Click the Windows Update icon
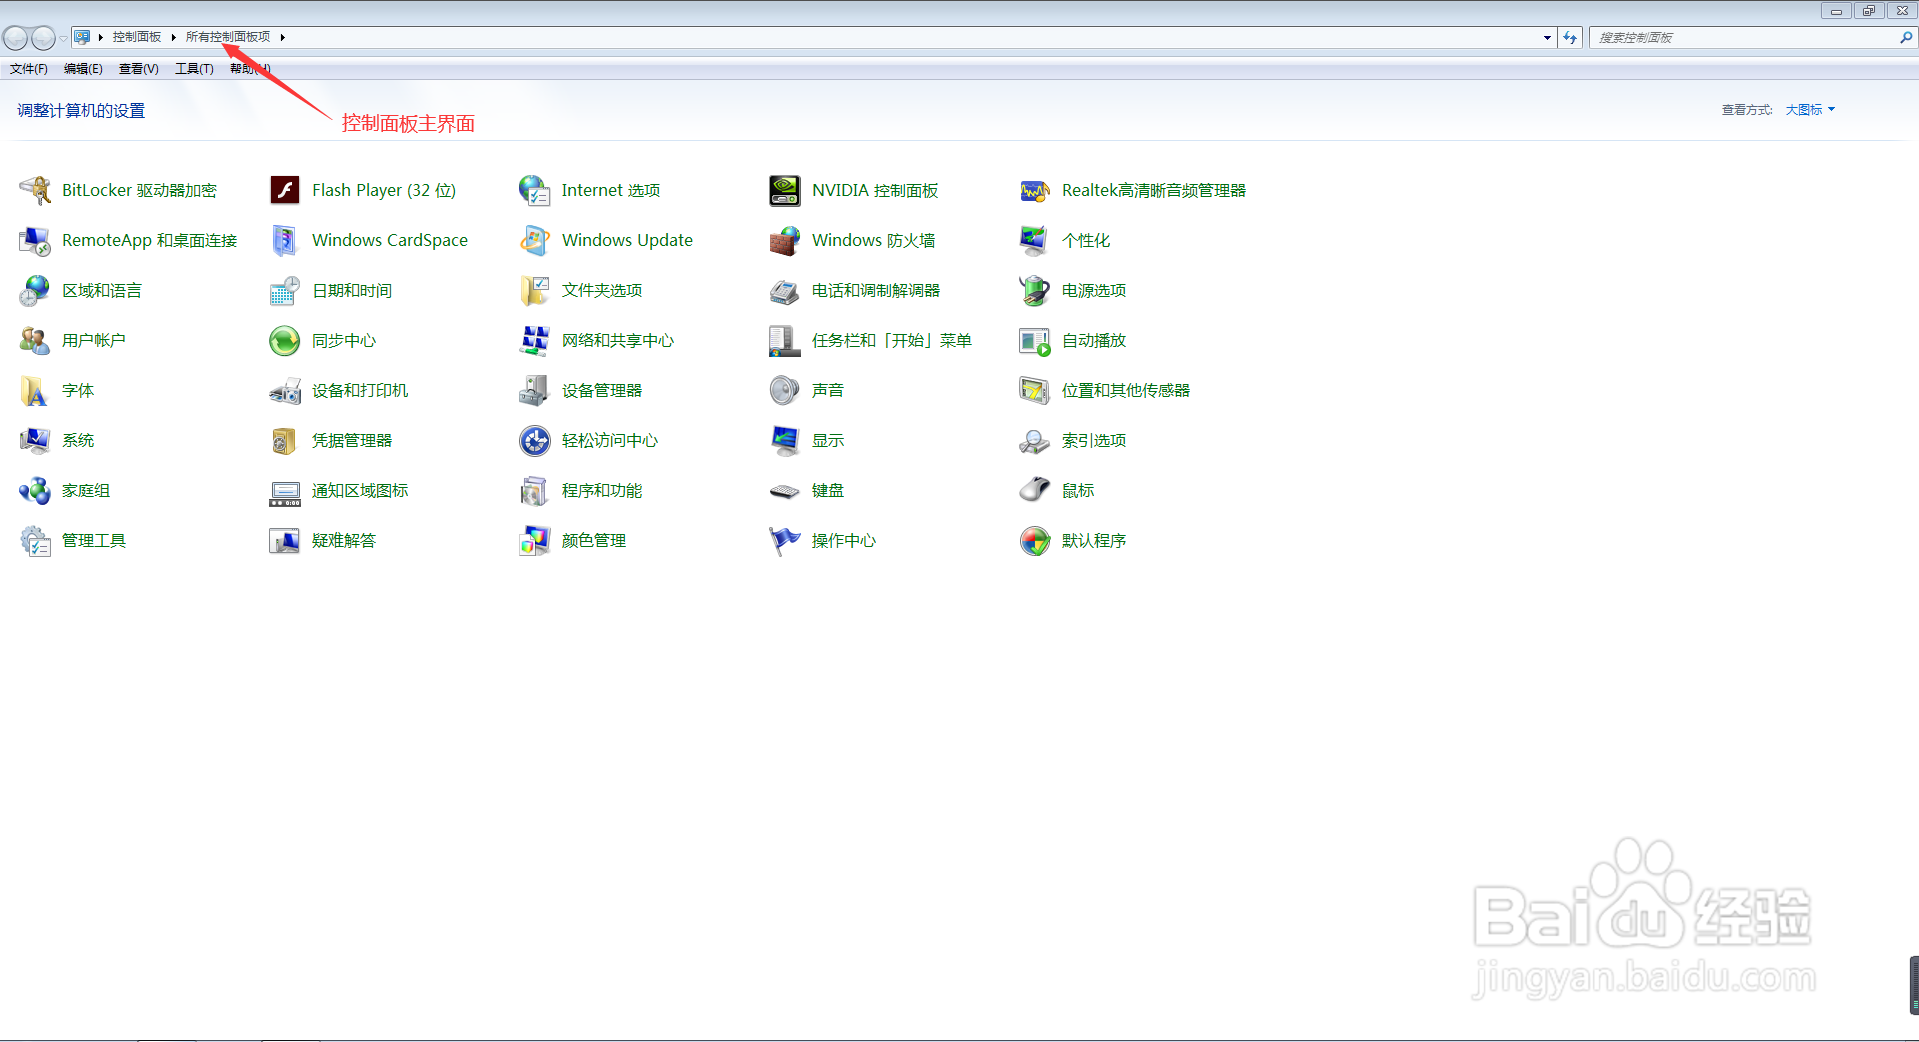 click(x=535, y=240)
